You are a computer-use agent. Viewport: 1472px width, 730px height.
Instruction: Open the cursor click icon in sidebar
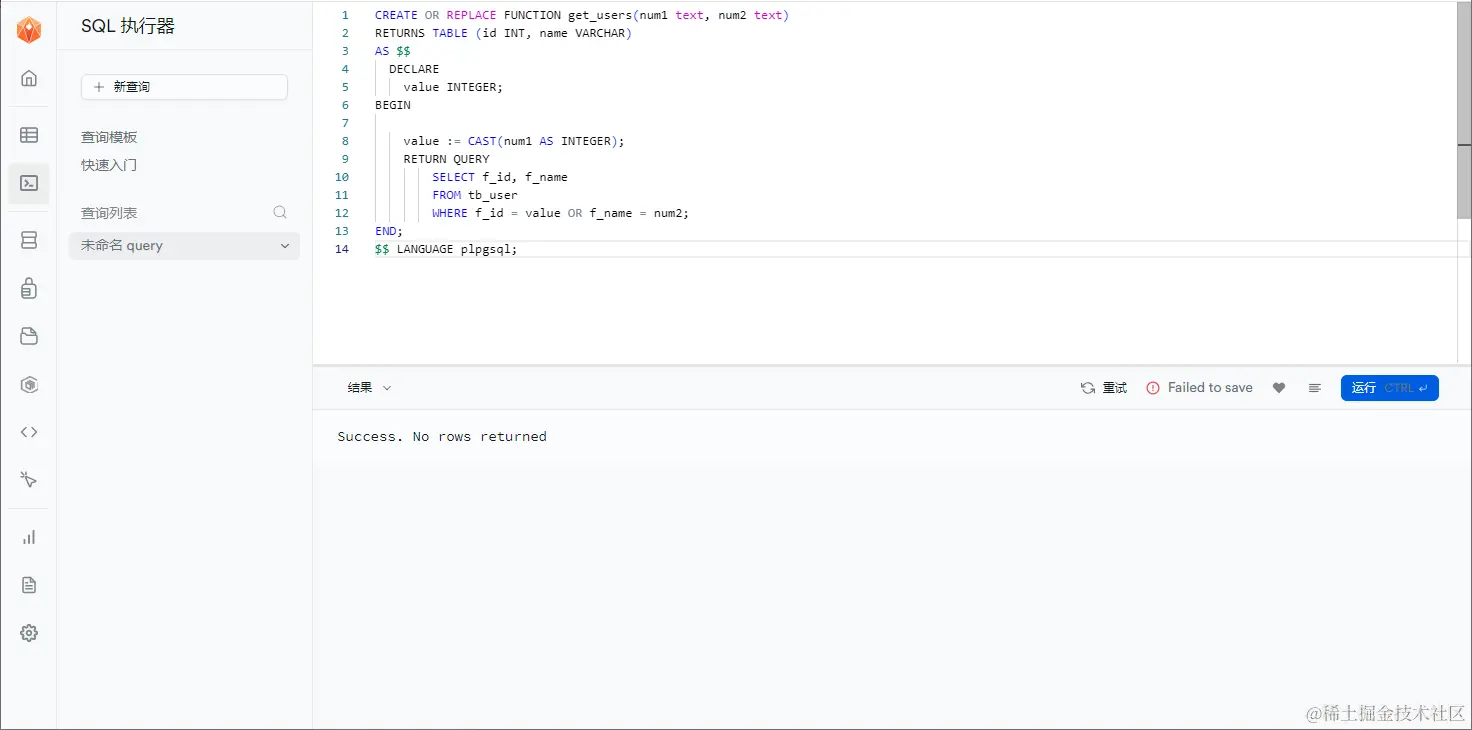coord(29,480)
